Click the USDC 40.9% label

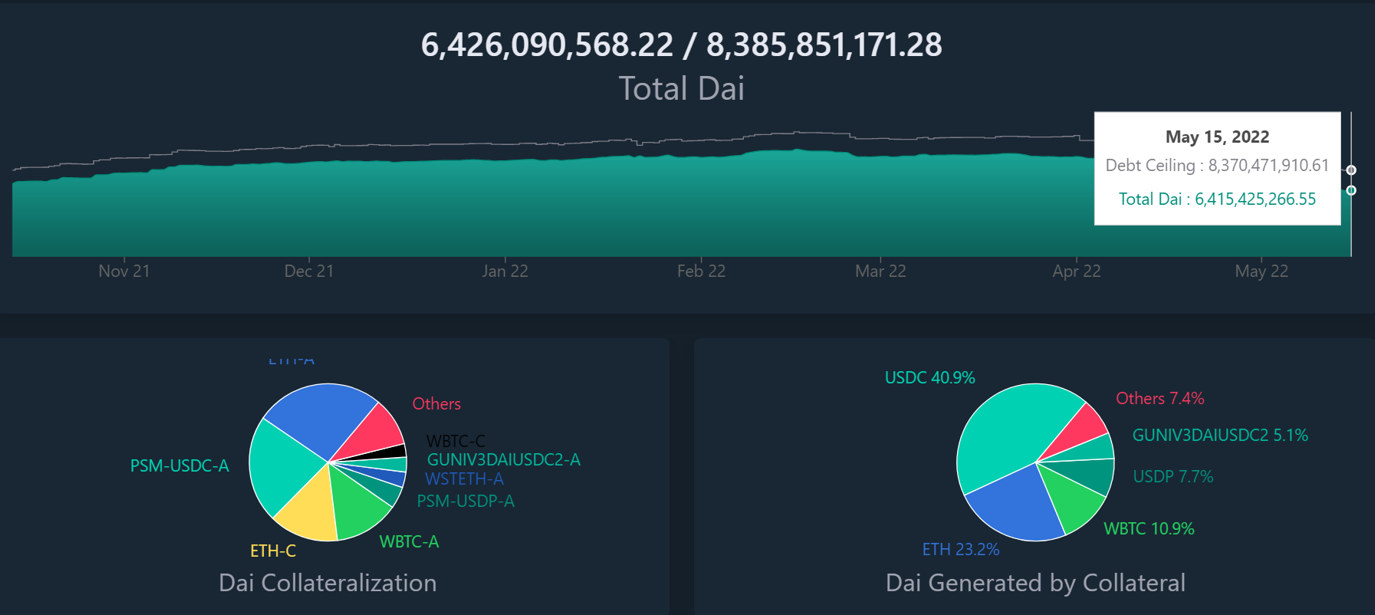(x=930, y=378)
